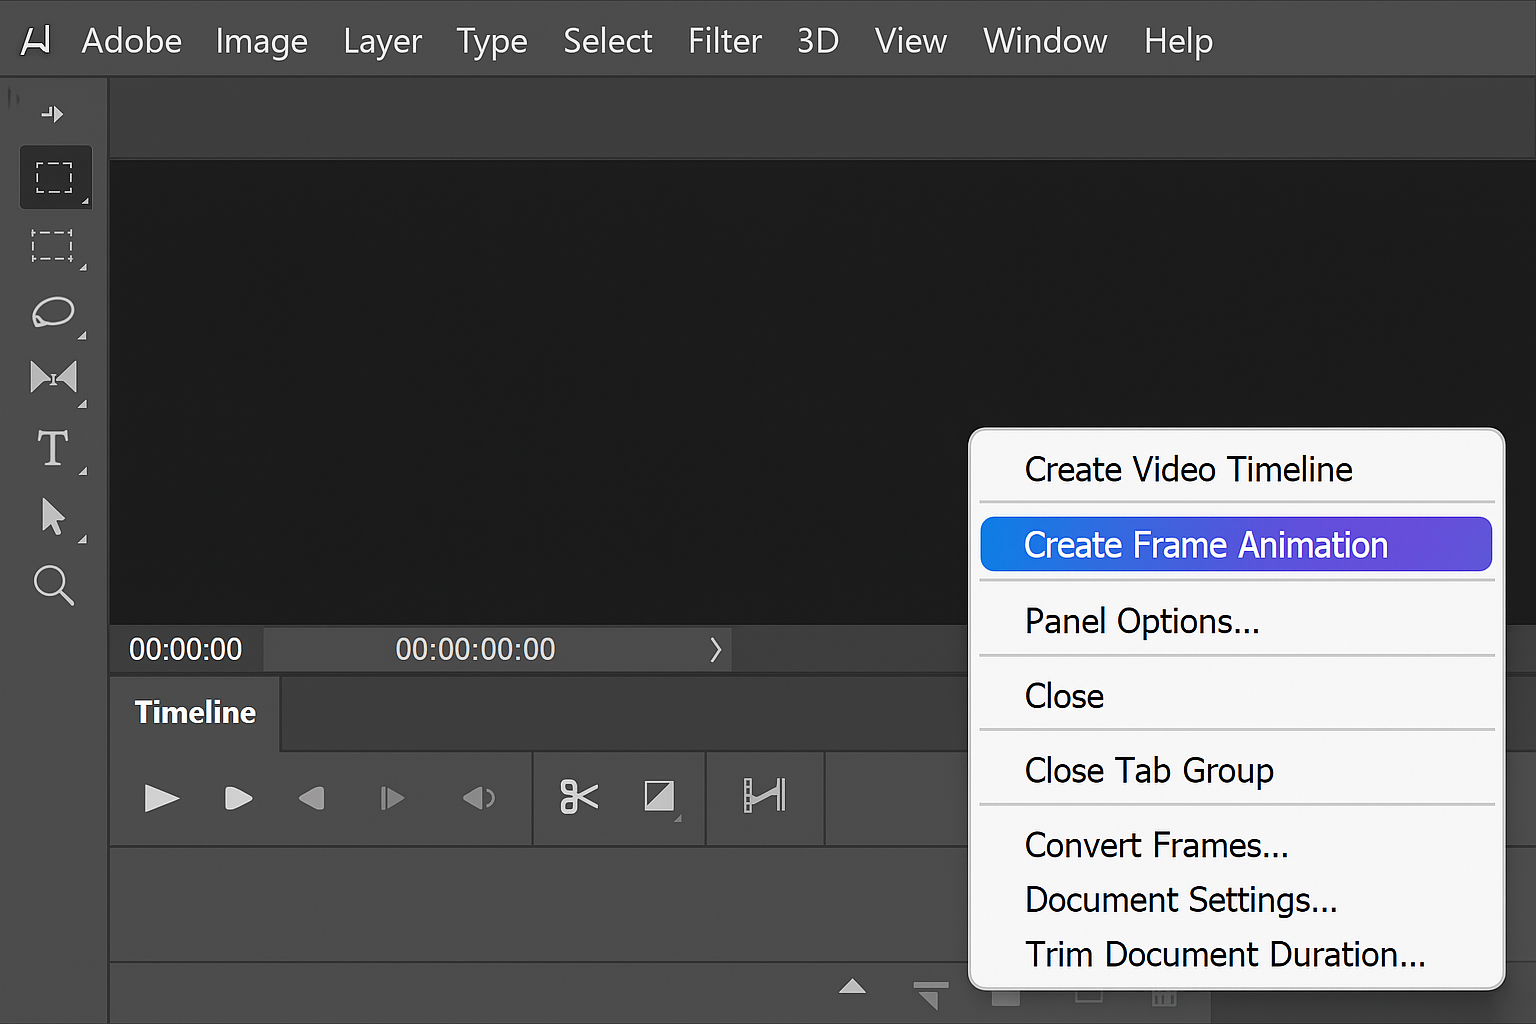This screenshot has height=1024, width=1536.
Task: Choose Convert Frames
Action: 1237,846
